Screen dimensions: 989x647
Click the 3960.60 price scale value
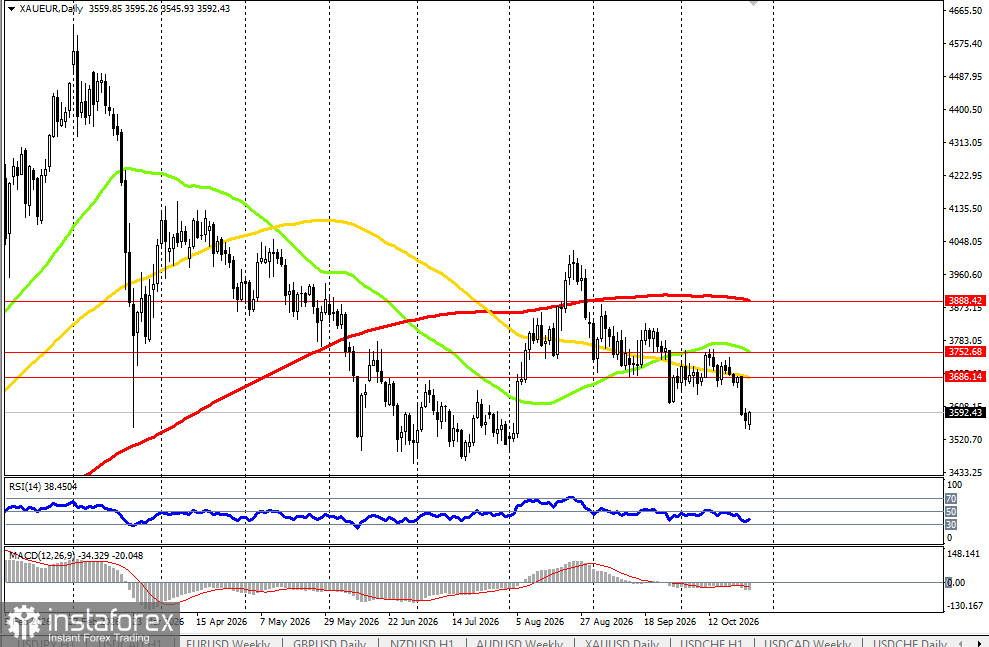coord(965,275)
